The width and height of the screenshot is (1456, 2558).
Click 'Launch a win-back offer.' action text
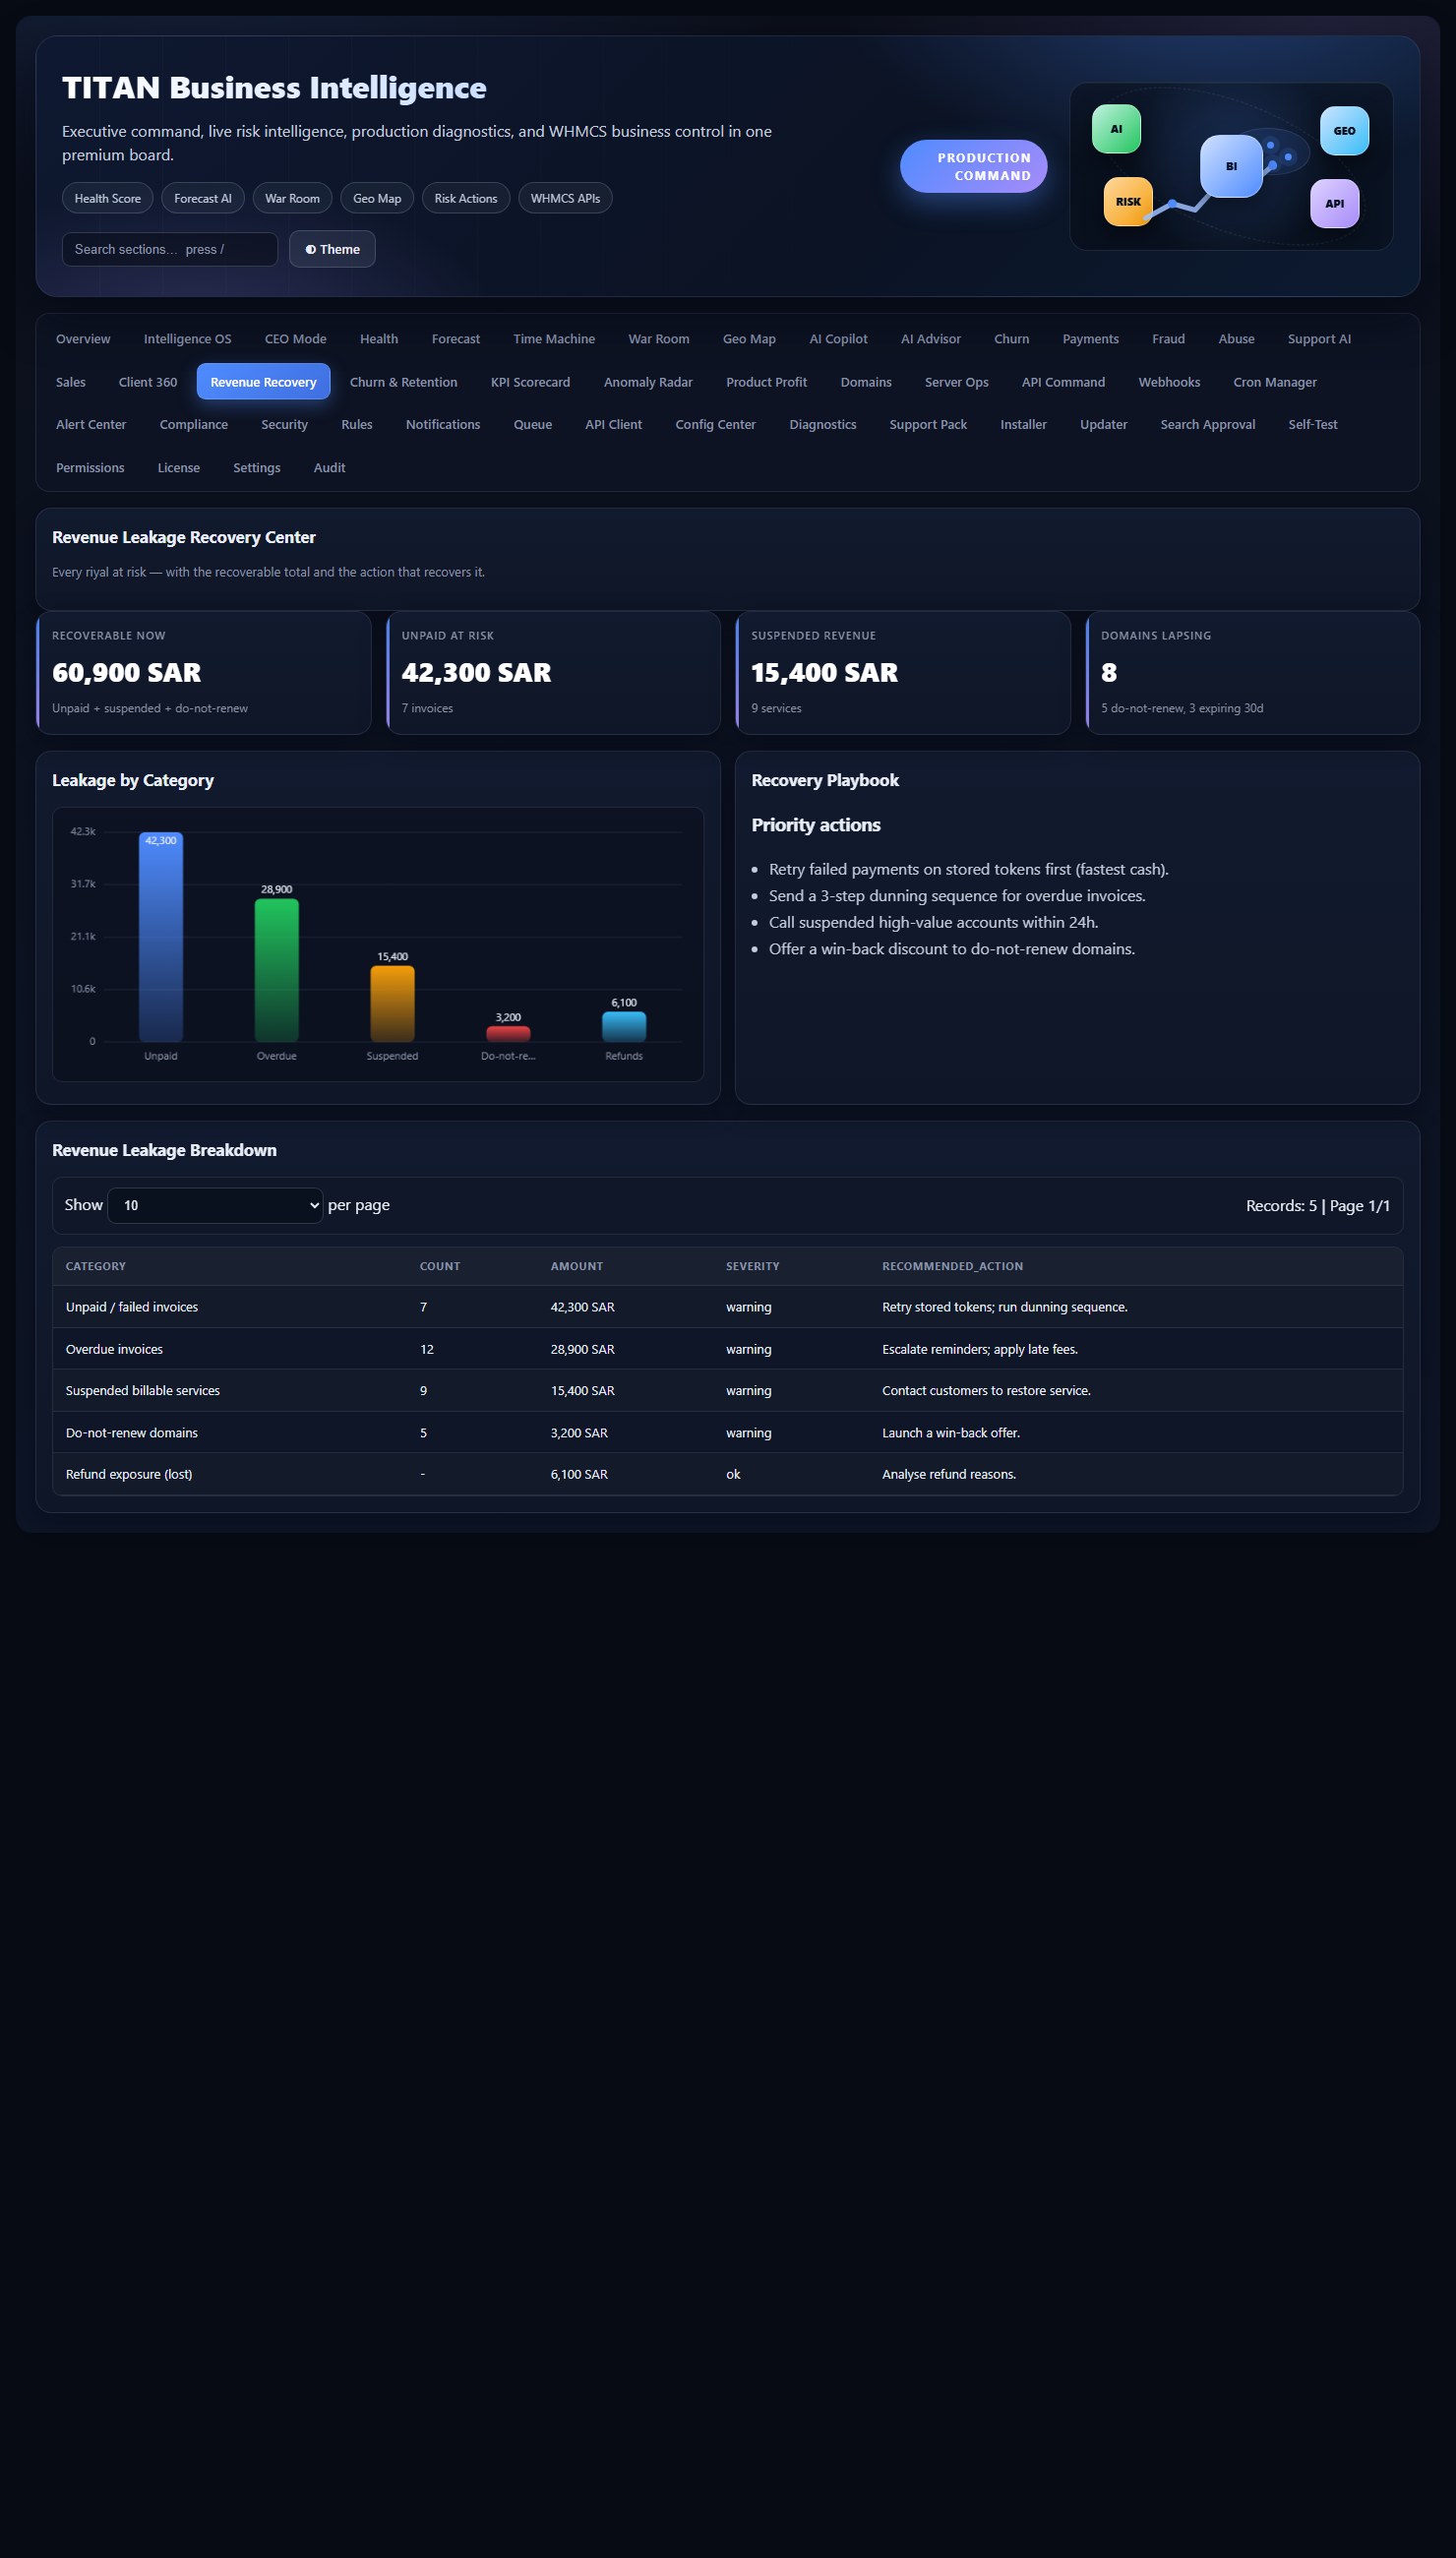(951, 1433)
